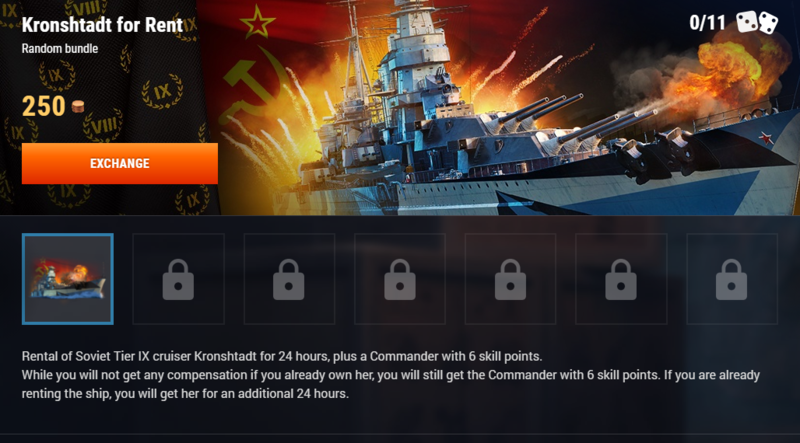Click the Kronshtadt for Rent title

(102, 24)
